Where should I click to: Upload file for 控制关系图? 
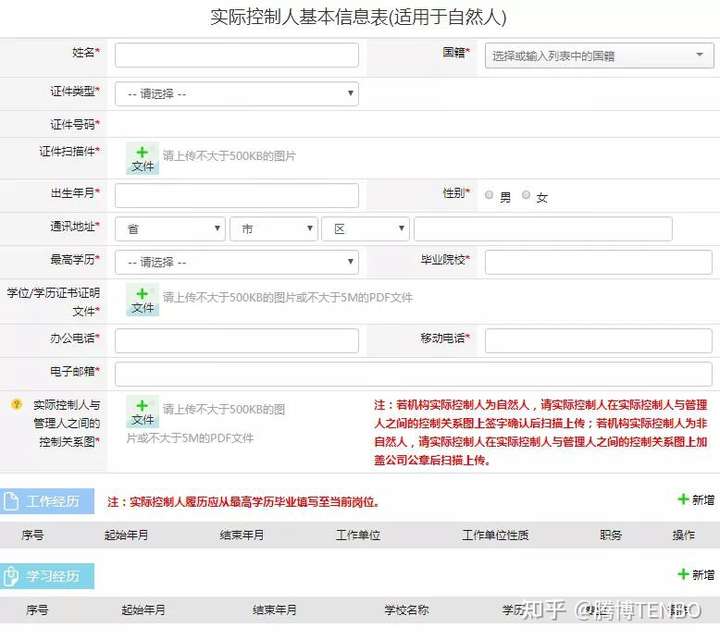pos(143,412)
